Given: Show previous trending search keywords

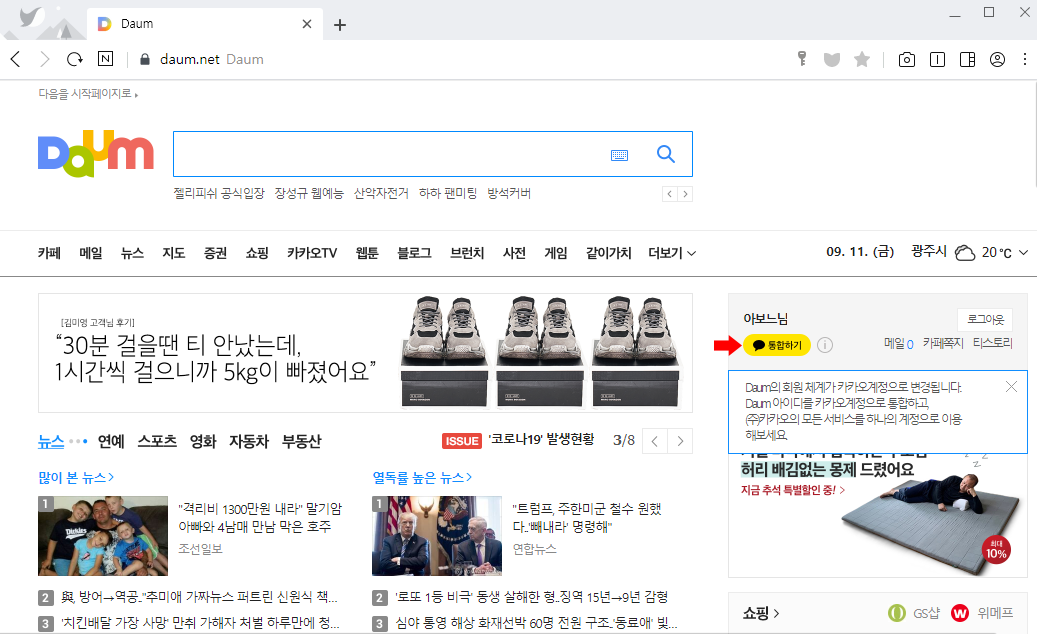Looking at the screenshot, I should click(670, 194).
